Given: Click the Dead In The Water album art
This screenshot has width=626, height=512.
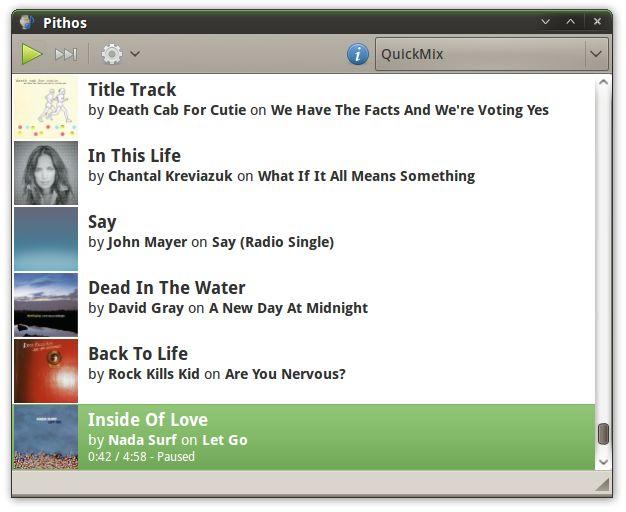Looking at the screenshot, I should point(46,305).
